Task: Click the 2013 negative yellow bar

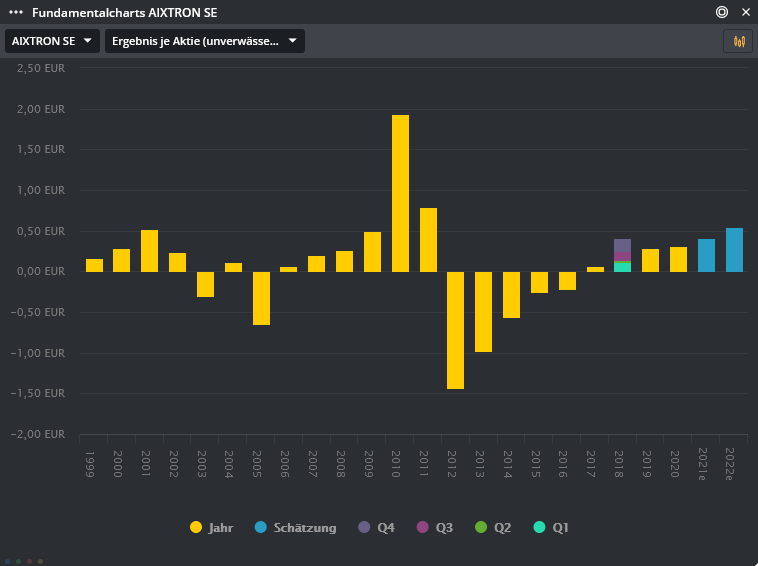Action: [x=483, y=312]
